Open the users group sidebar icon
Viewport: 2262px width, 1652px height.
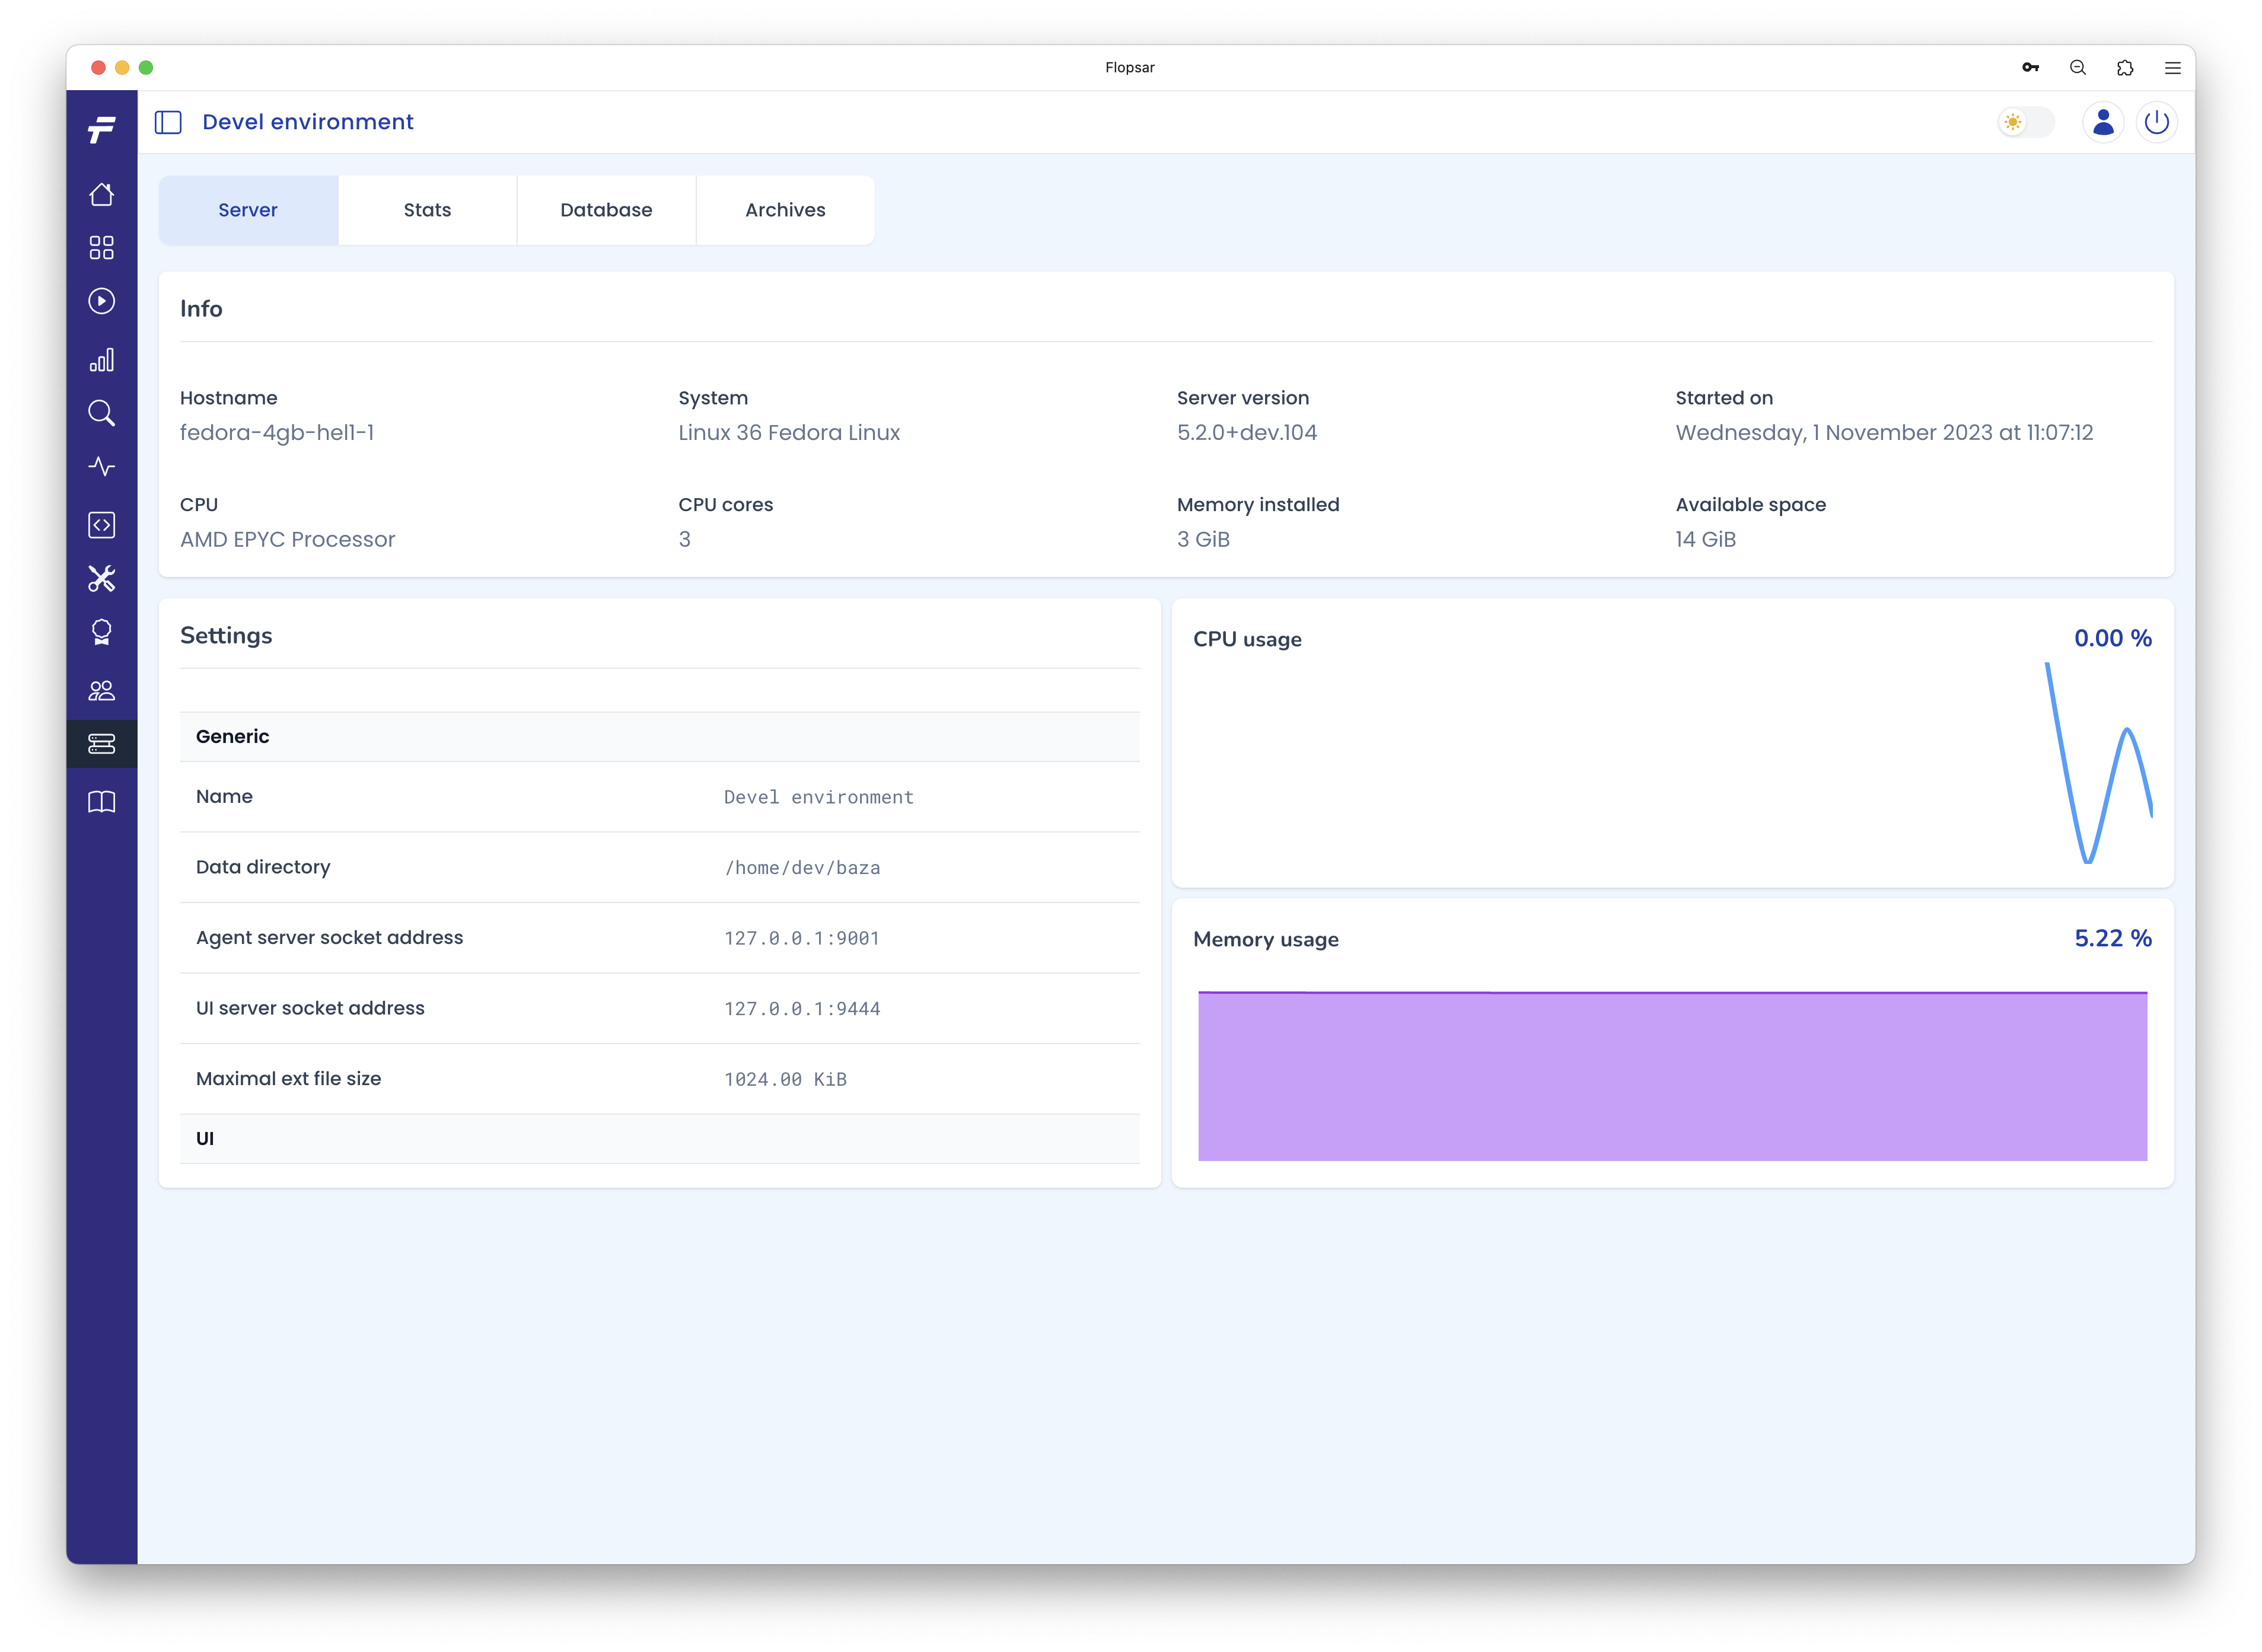tap(101, 690)
